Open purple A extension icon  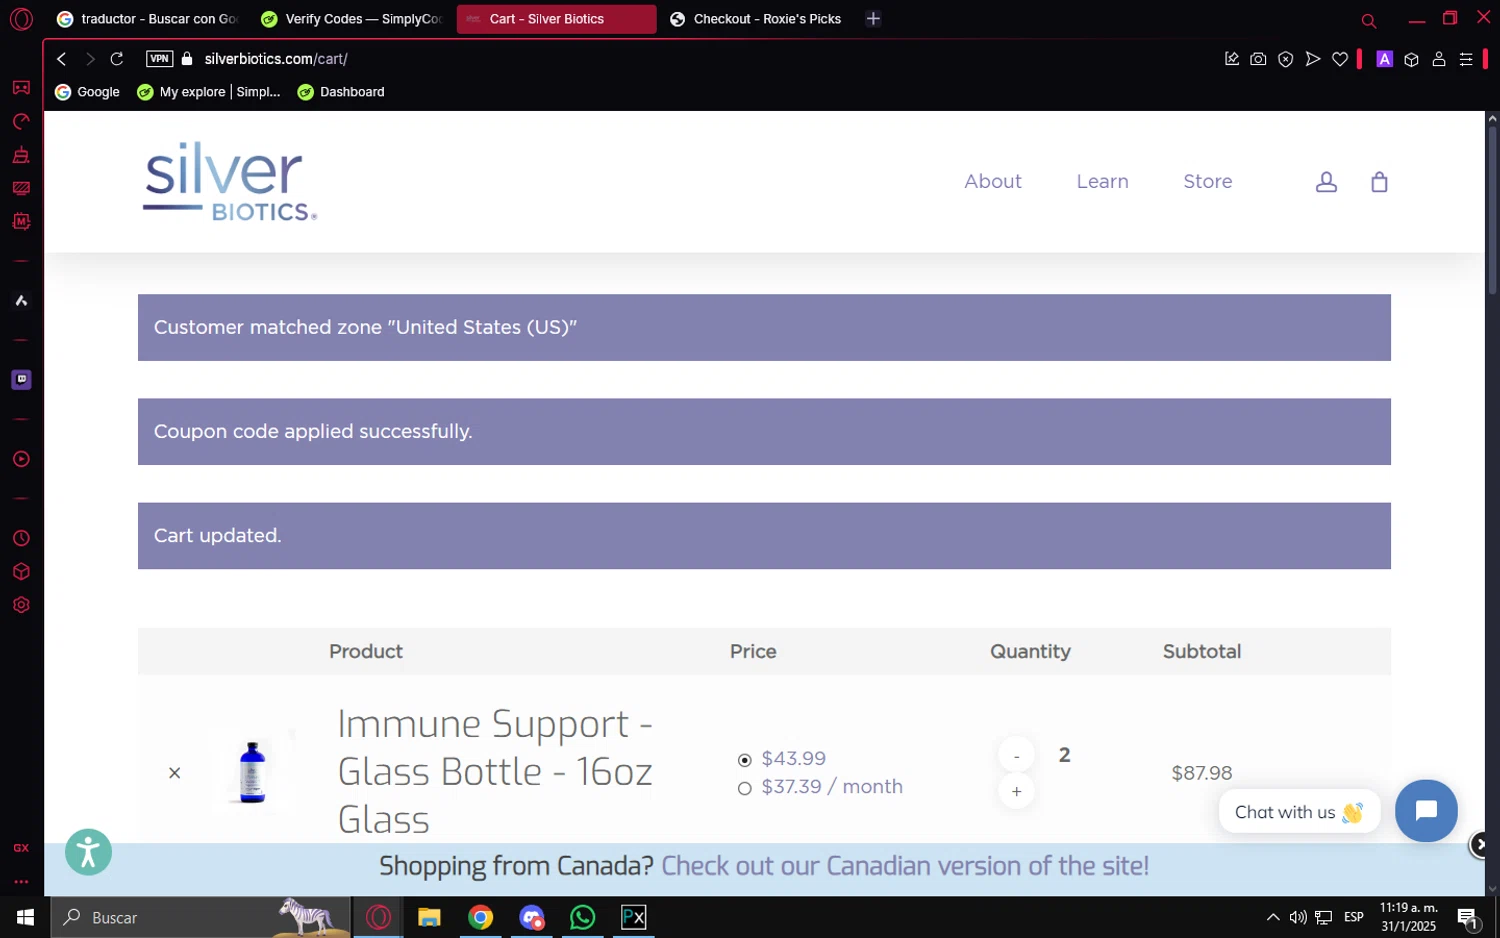(x=1385, y=59)
